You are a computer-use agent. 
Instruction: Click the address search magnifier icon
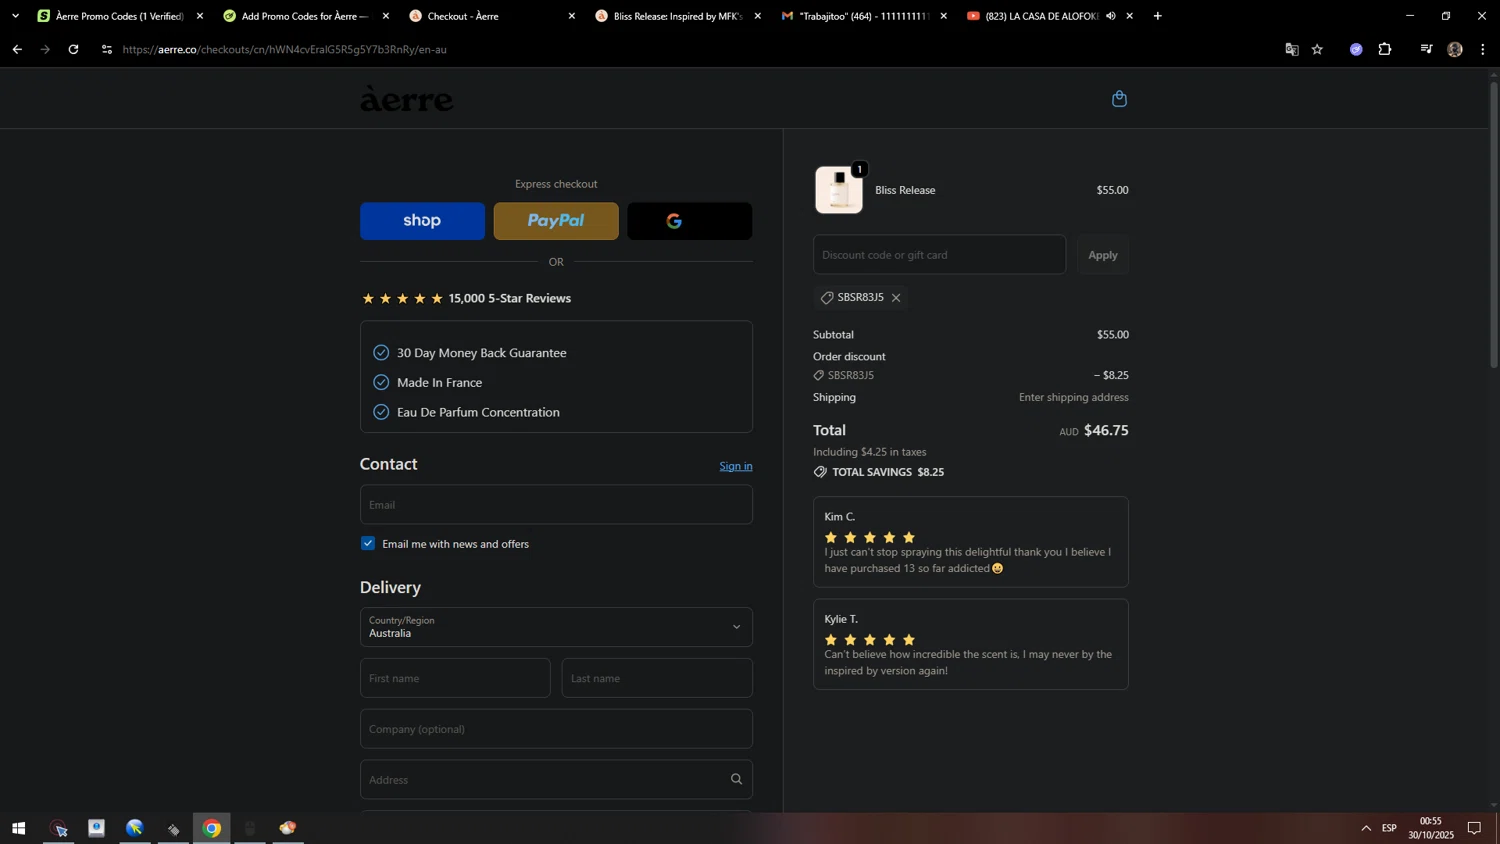click(736, 780)
